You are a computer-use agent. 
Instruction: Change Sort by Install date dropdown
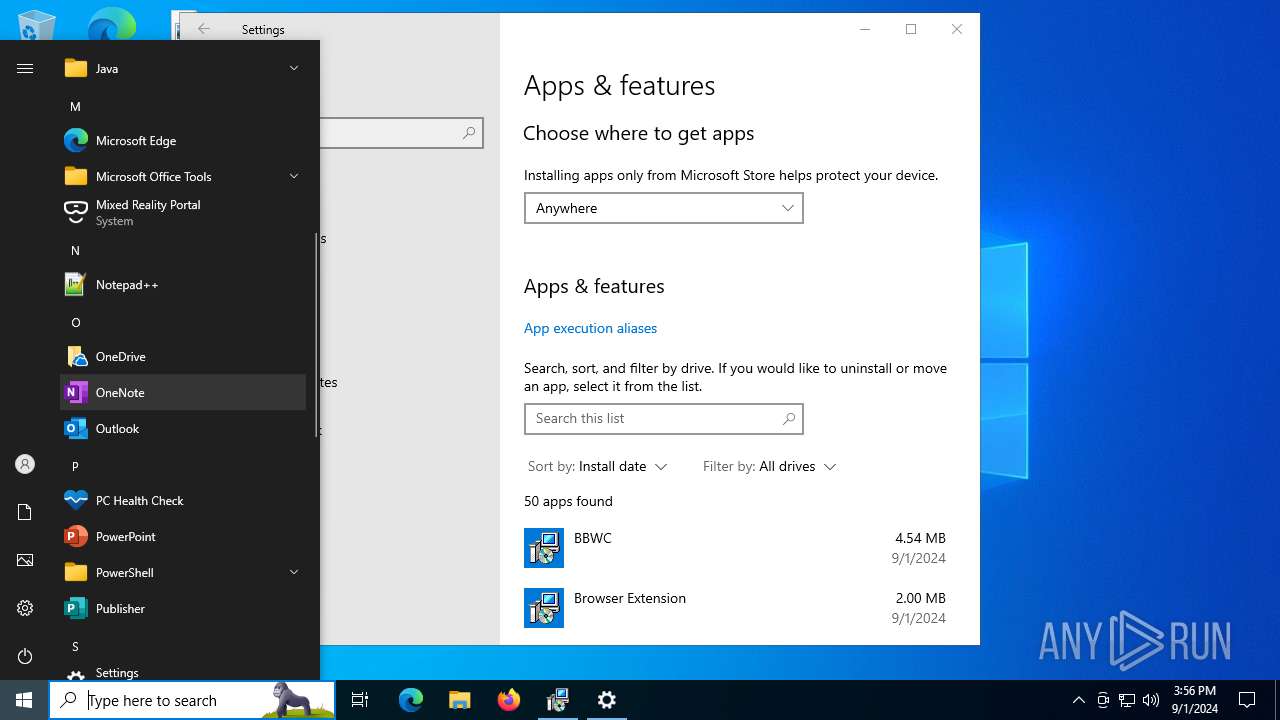pos(597,466)
